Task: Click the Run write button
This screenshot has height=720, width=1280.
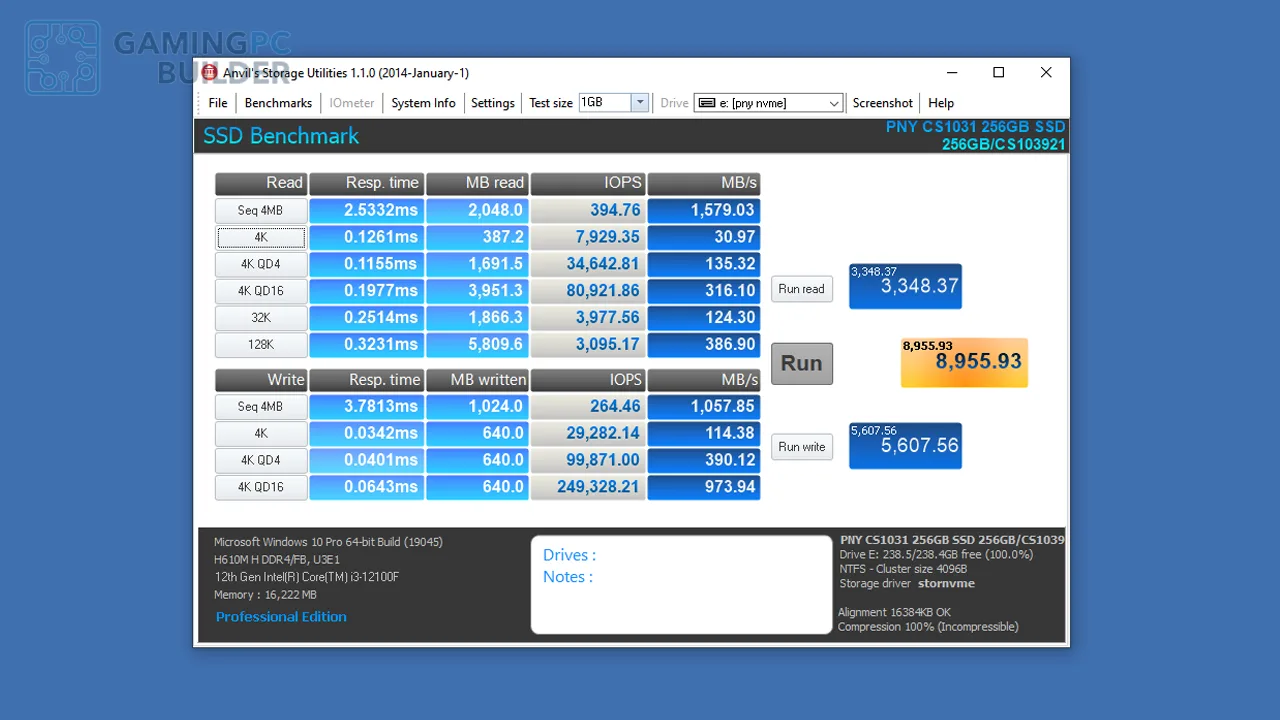Action: pos(802,447)
